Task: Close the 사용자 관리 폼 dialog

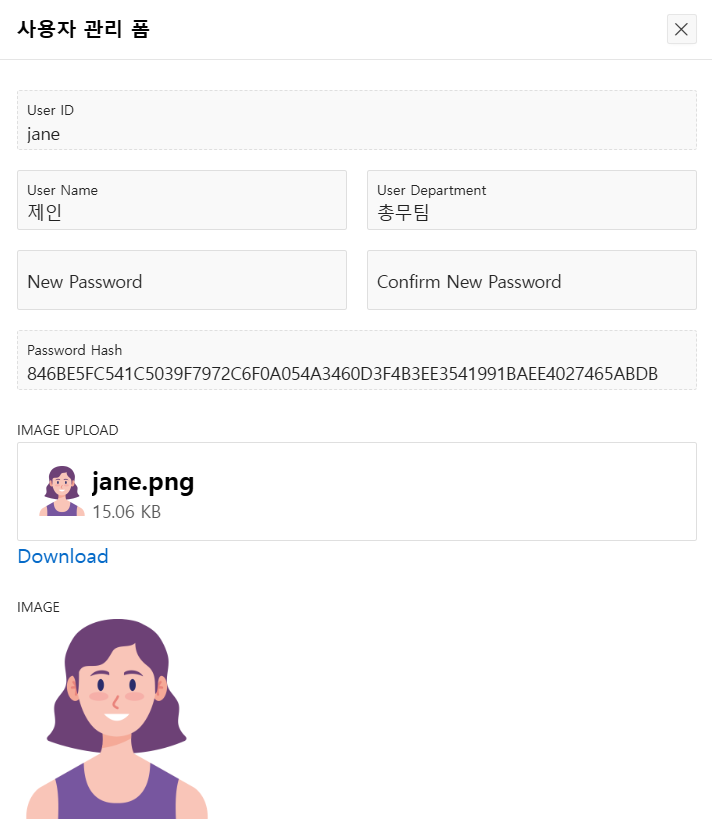Action: tap(682, 29)
